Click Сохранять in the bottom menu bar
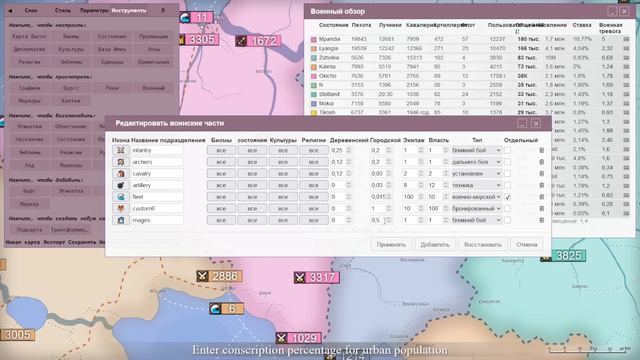Screen dimensions: 640x360 pyautogui.click(x=82, y=242)
